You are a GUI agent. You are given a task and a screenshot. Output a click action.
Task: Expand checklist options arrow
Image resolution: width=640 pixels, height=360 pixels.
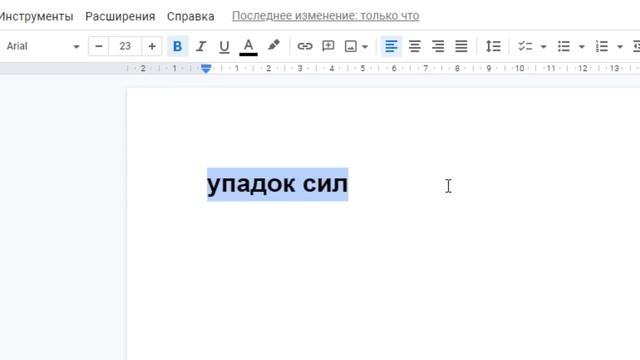543,47
